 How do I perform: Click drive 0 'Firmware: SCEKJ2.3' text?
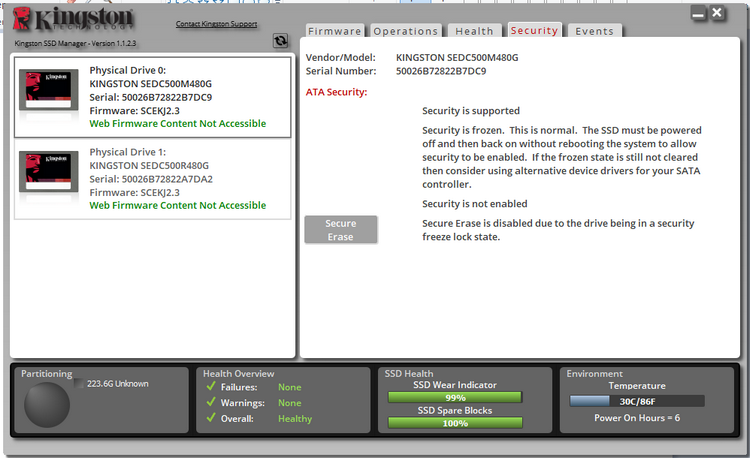click(134, 111)
